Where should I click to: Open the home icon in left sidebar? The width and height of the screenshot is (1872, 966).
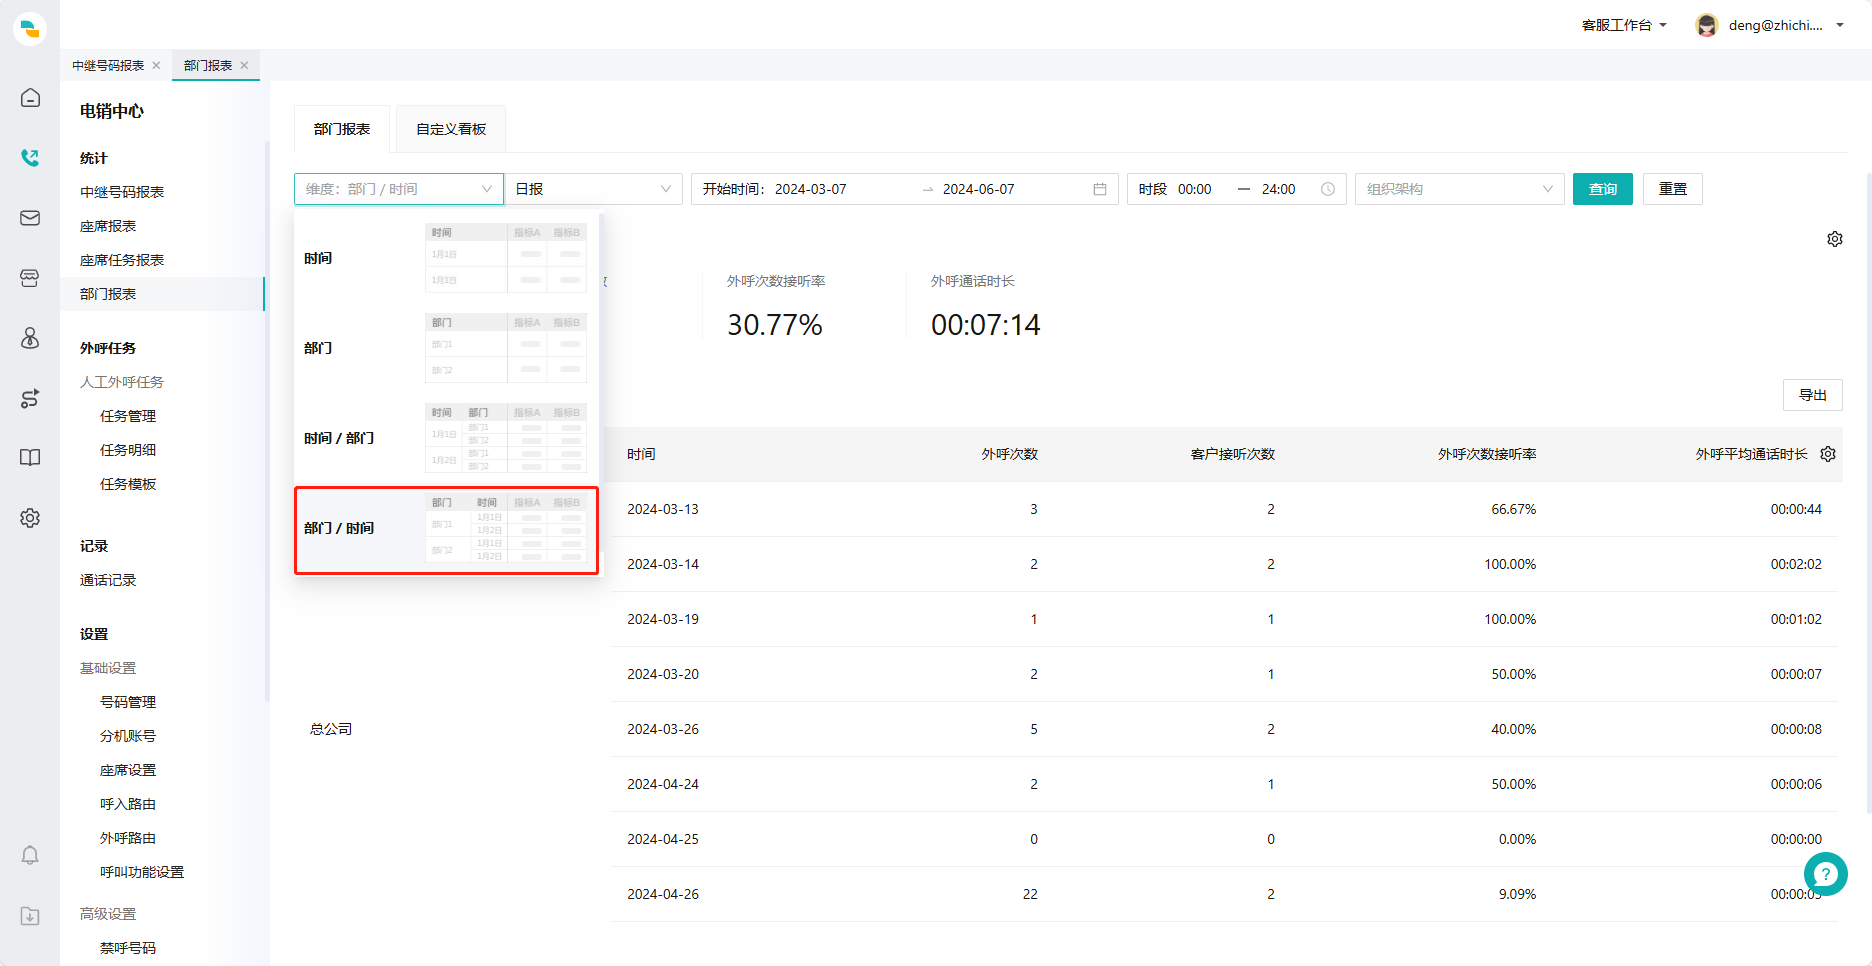[30, 98]
